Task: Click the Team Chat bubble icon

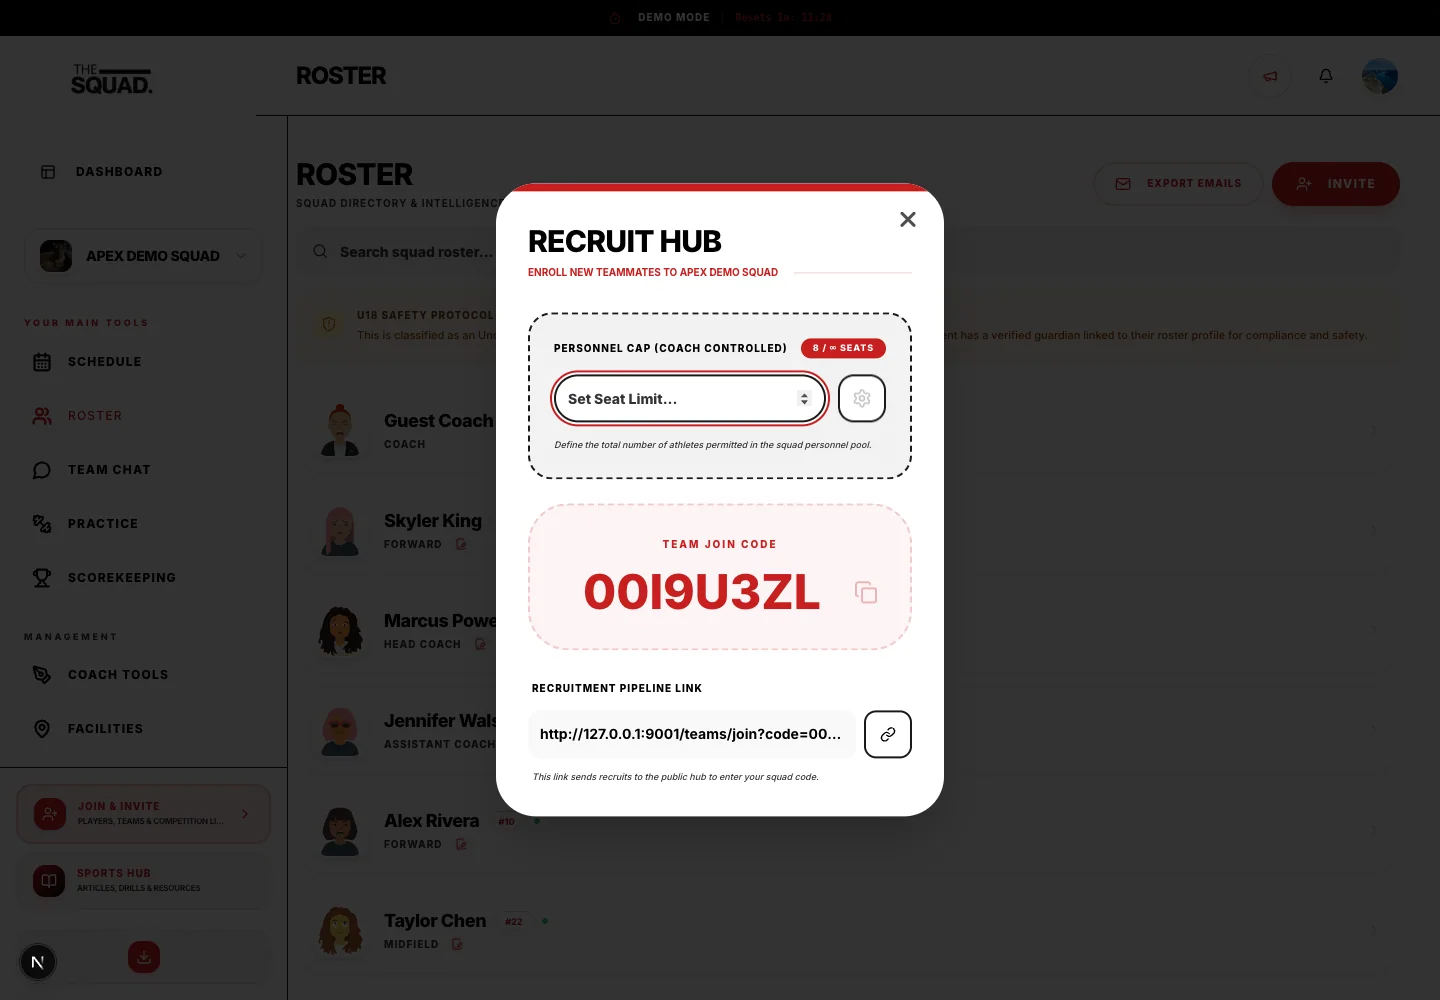Action: 42,470
